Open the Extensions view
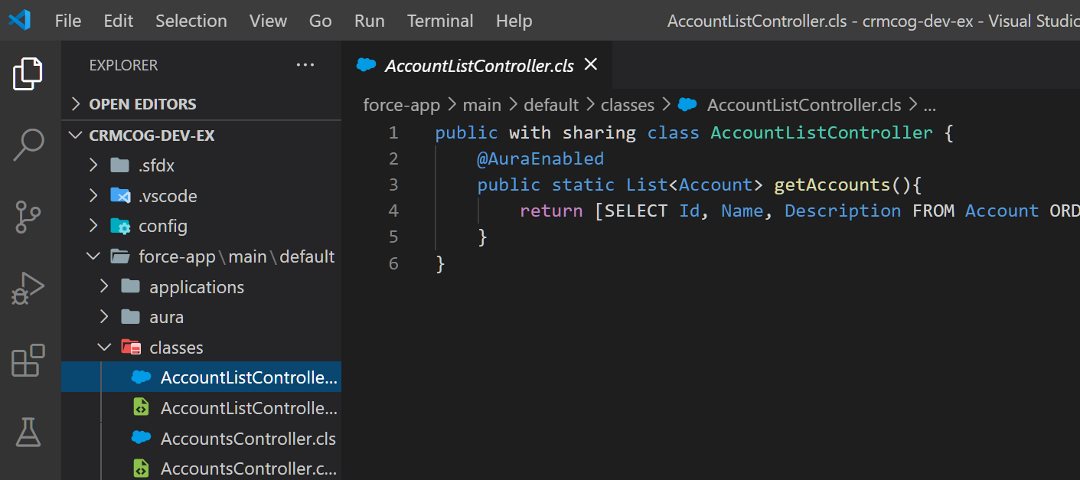Screen dimensions: 1080x480 (x=28, y=360)
